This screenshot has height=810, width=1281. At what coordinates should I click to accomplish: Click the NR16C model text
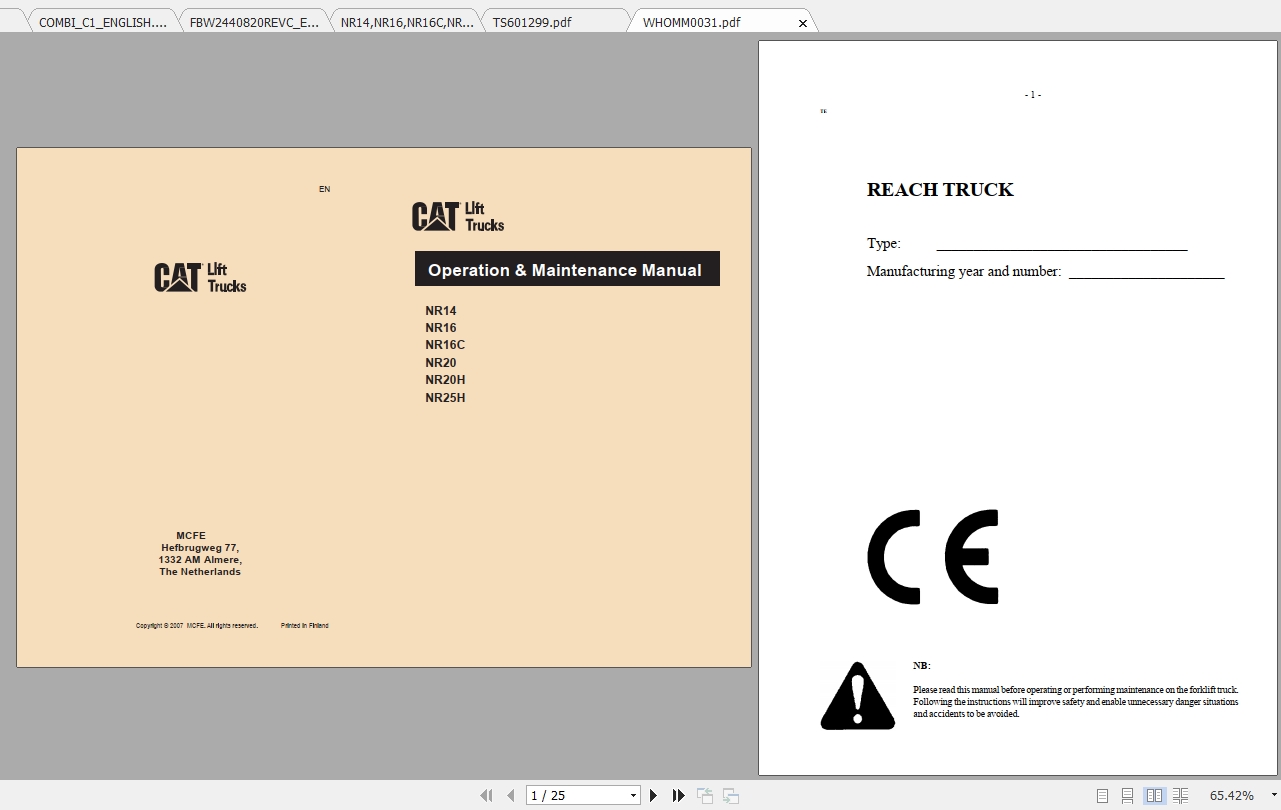pyautogui.click(x=445, y=345)
